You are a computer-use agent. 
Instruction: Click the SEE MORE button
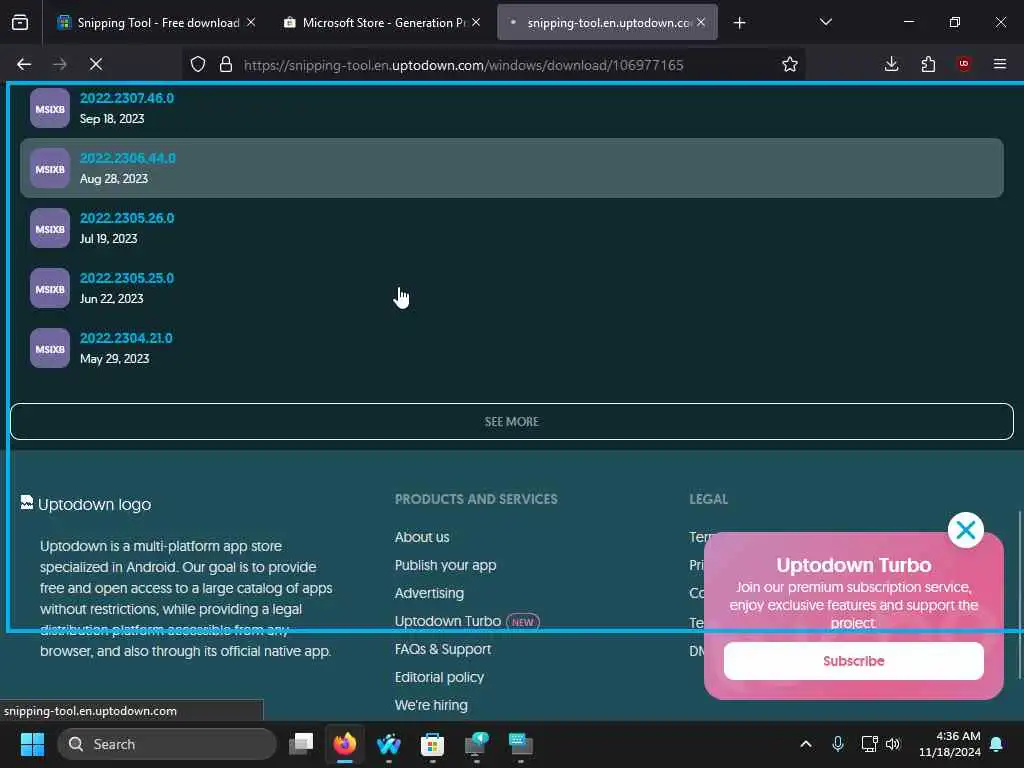(x=511, y=421)
